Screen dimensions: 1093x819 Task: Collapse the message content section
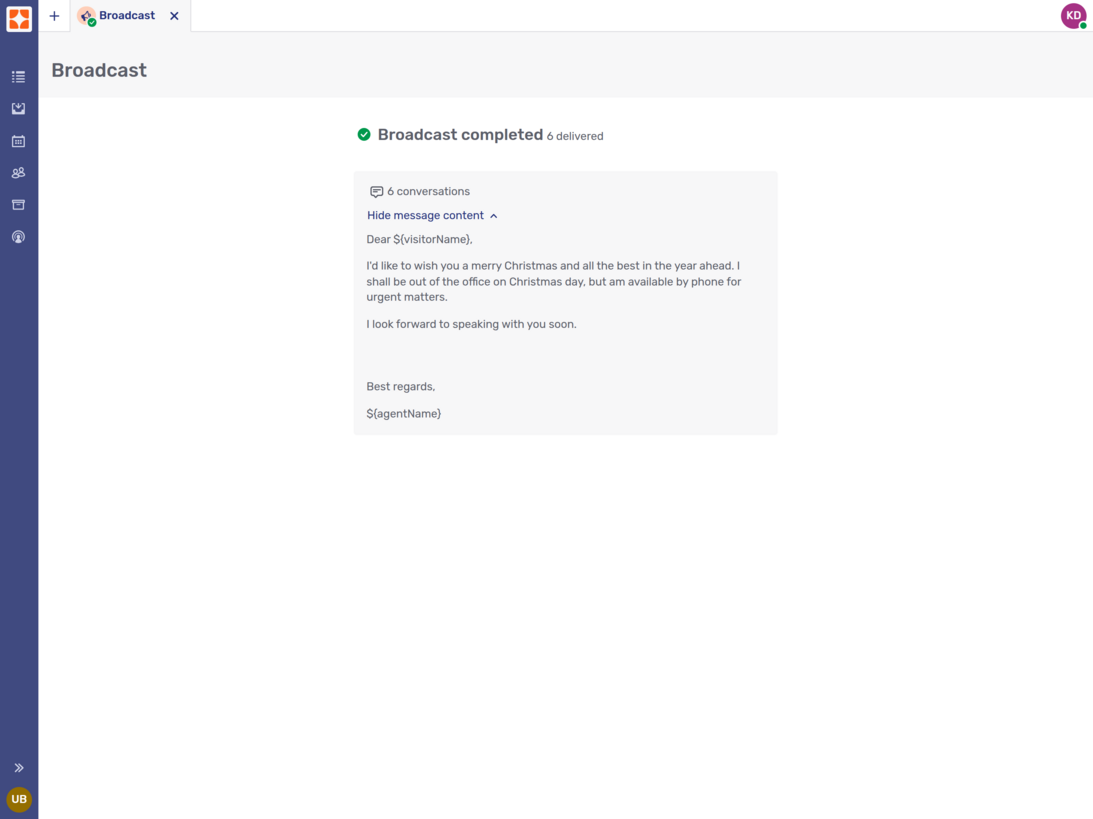(426, 215)
